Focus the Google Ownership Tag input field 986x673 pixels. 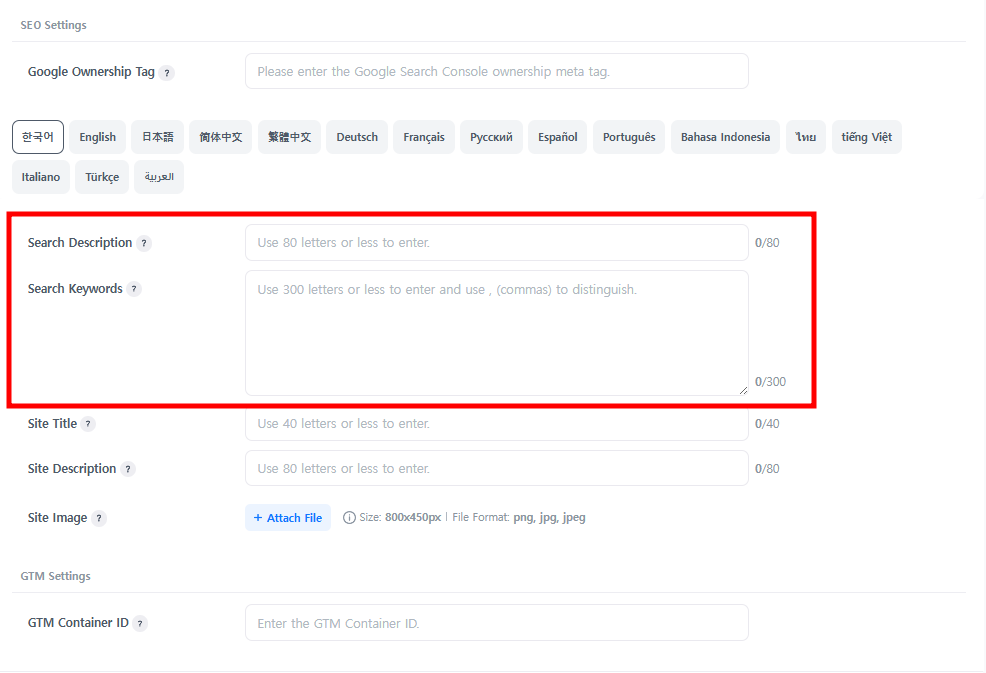(x=496, y=72)
